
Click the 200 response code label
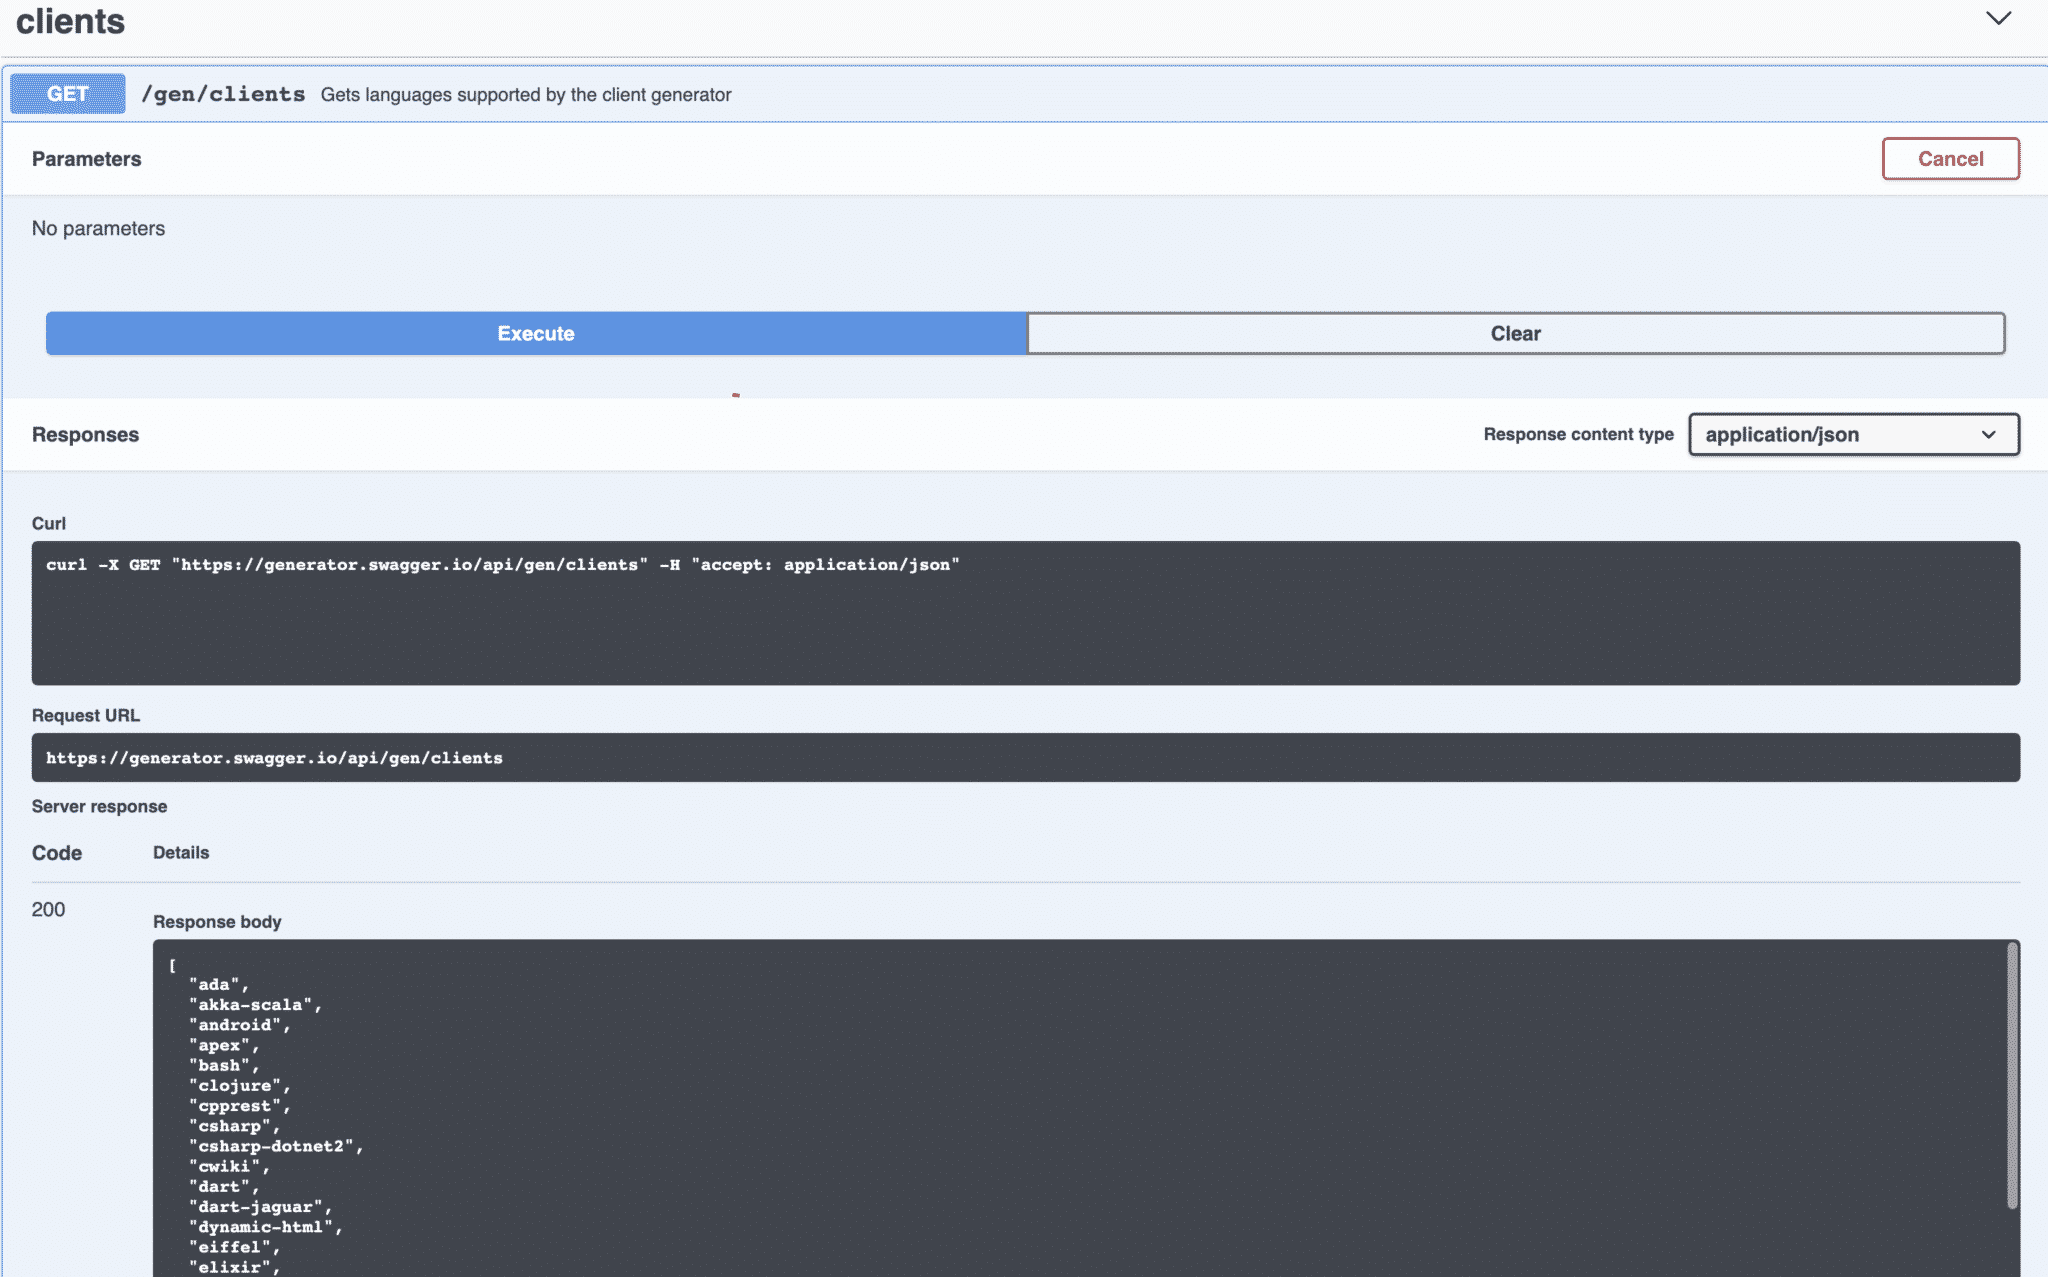[46, 909]
